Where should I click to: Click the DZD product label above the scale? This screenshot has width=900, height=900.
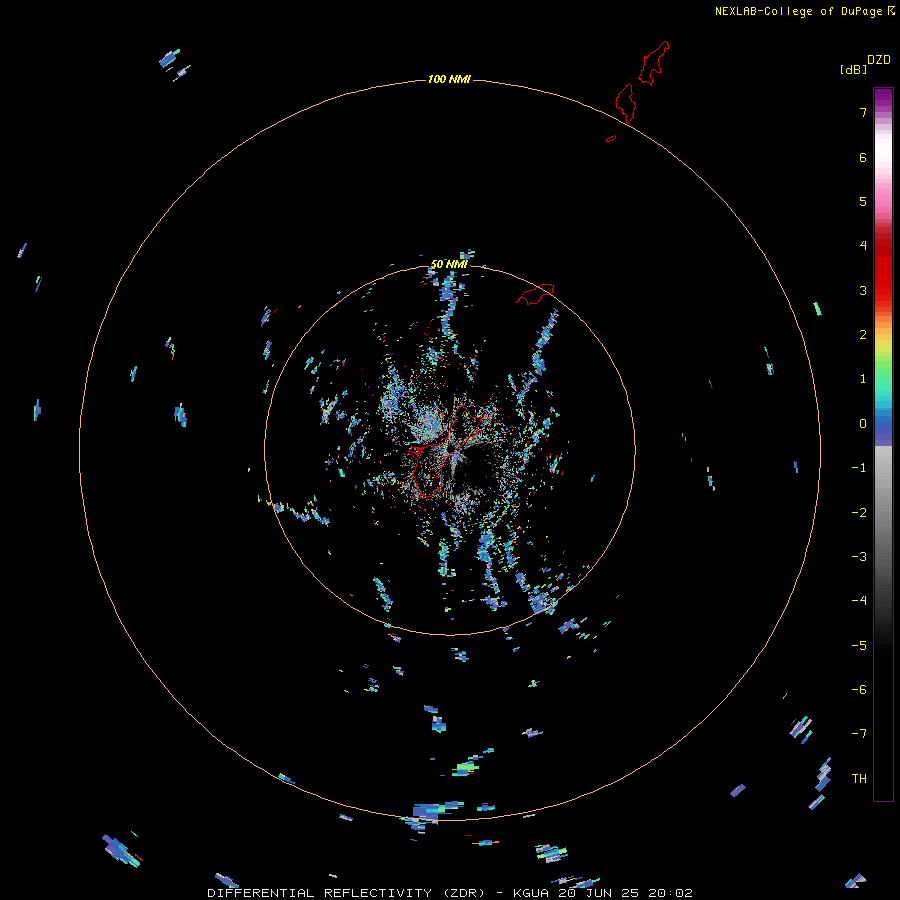point(878,60)
